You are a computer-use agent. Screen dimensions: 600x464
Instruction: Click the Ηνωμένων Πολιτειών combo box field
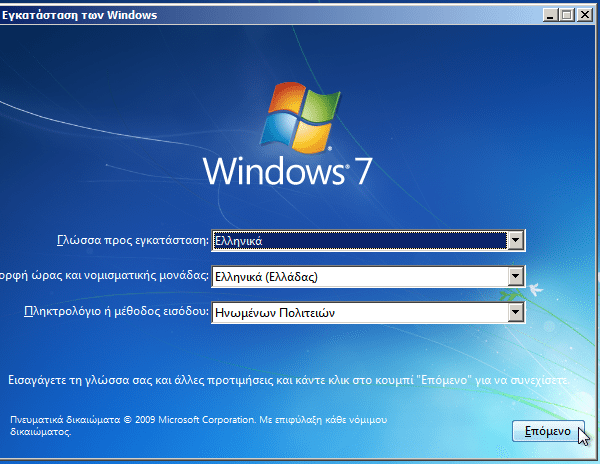368,313
